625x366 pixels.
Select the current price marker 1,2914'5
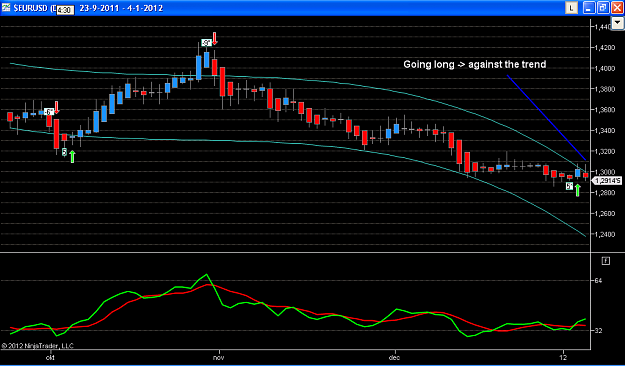point(607,181)
